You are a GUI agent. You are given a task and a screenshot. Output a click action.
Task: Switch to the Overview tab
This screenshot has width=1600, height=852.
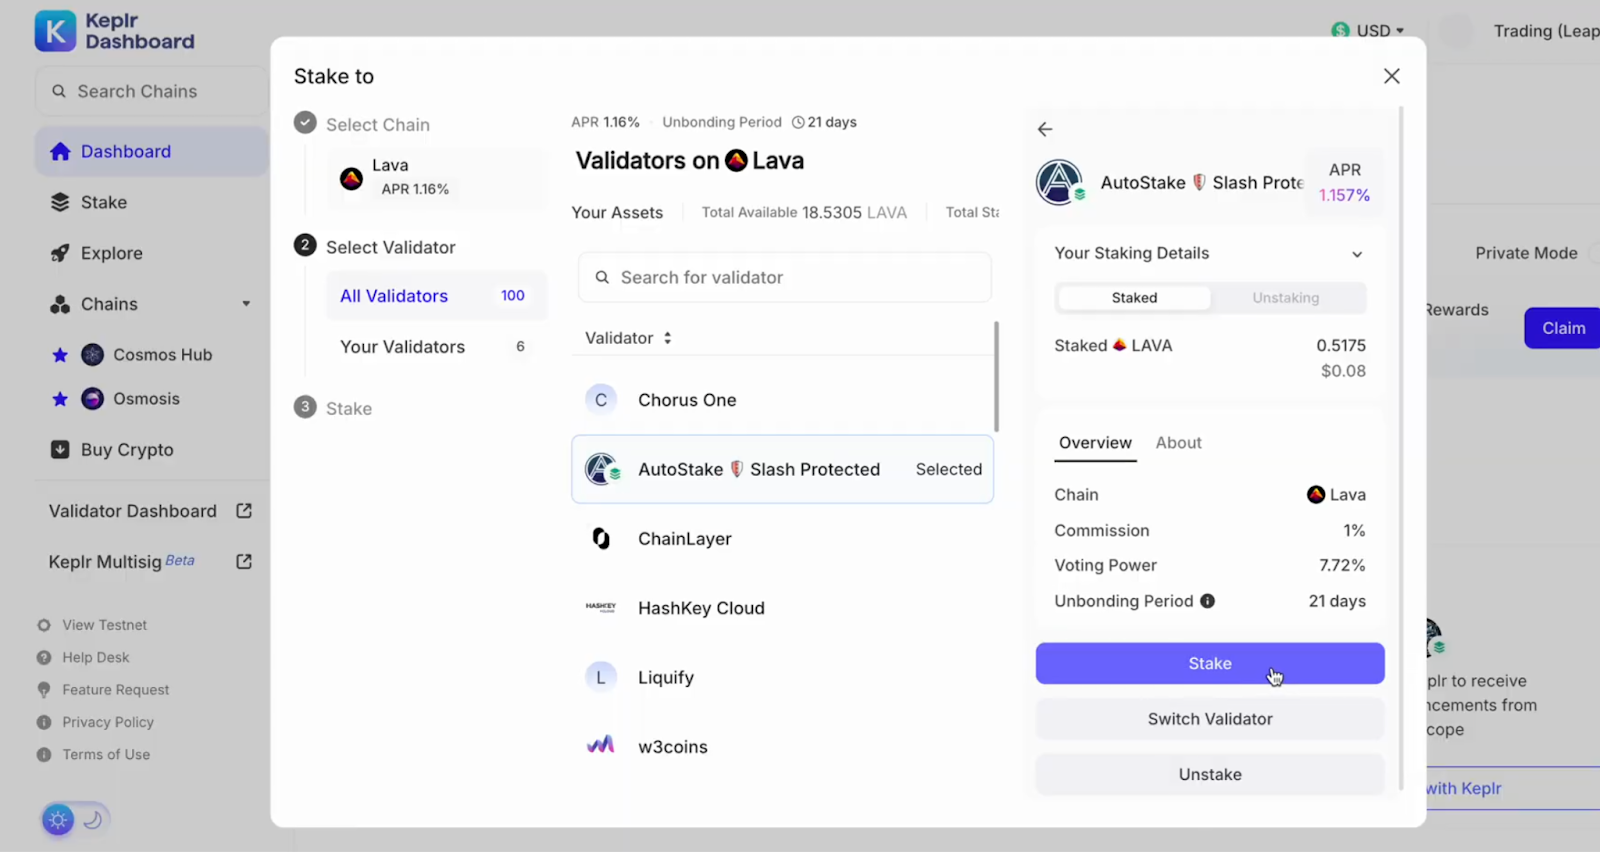(1095, 443)
